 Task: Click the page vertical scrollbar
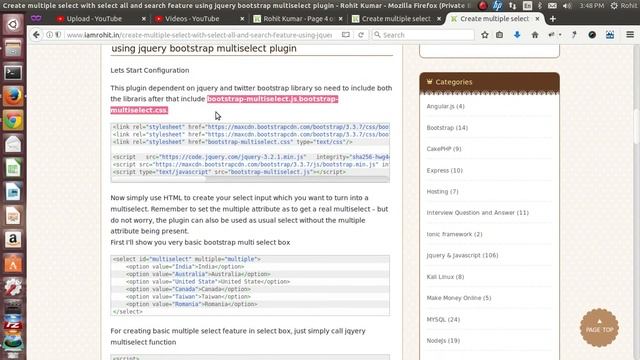point(637,127)
